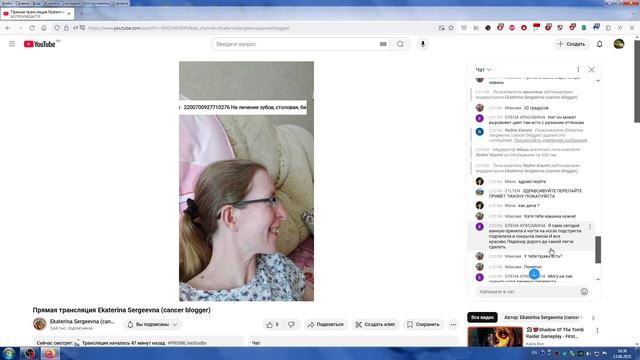Viewport: 640px width, 360px height.
Task: Click the site lock icon in address bar
Action: click(x=66, y=28)
